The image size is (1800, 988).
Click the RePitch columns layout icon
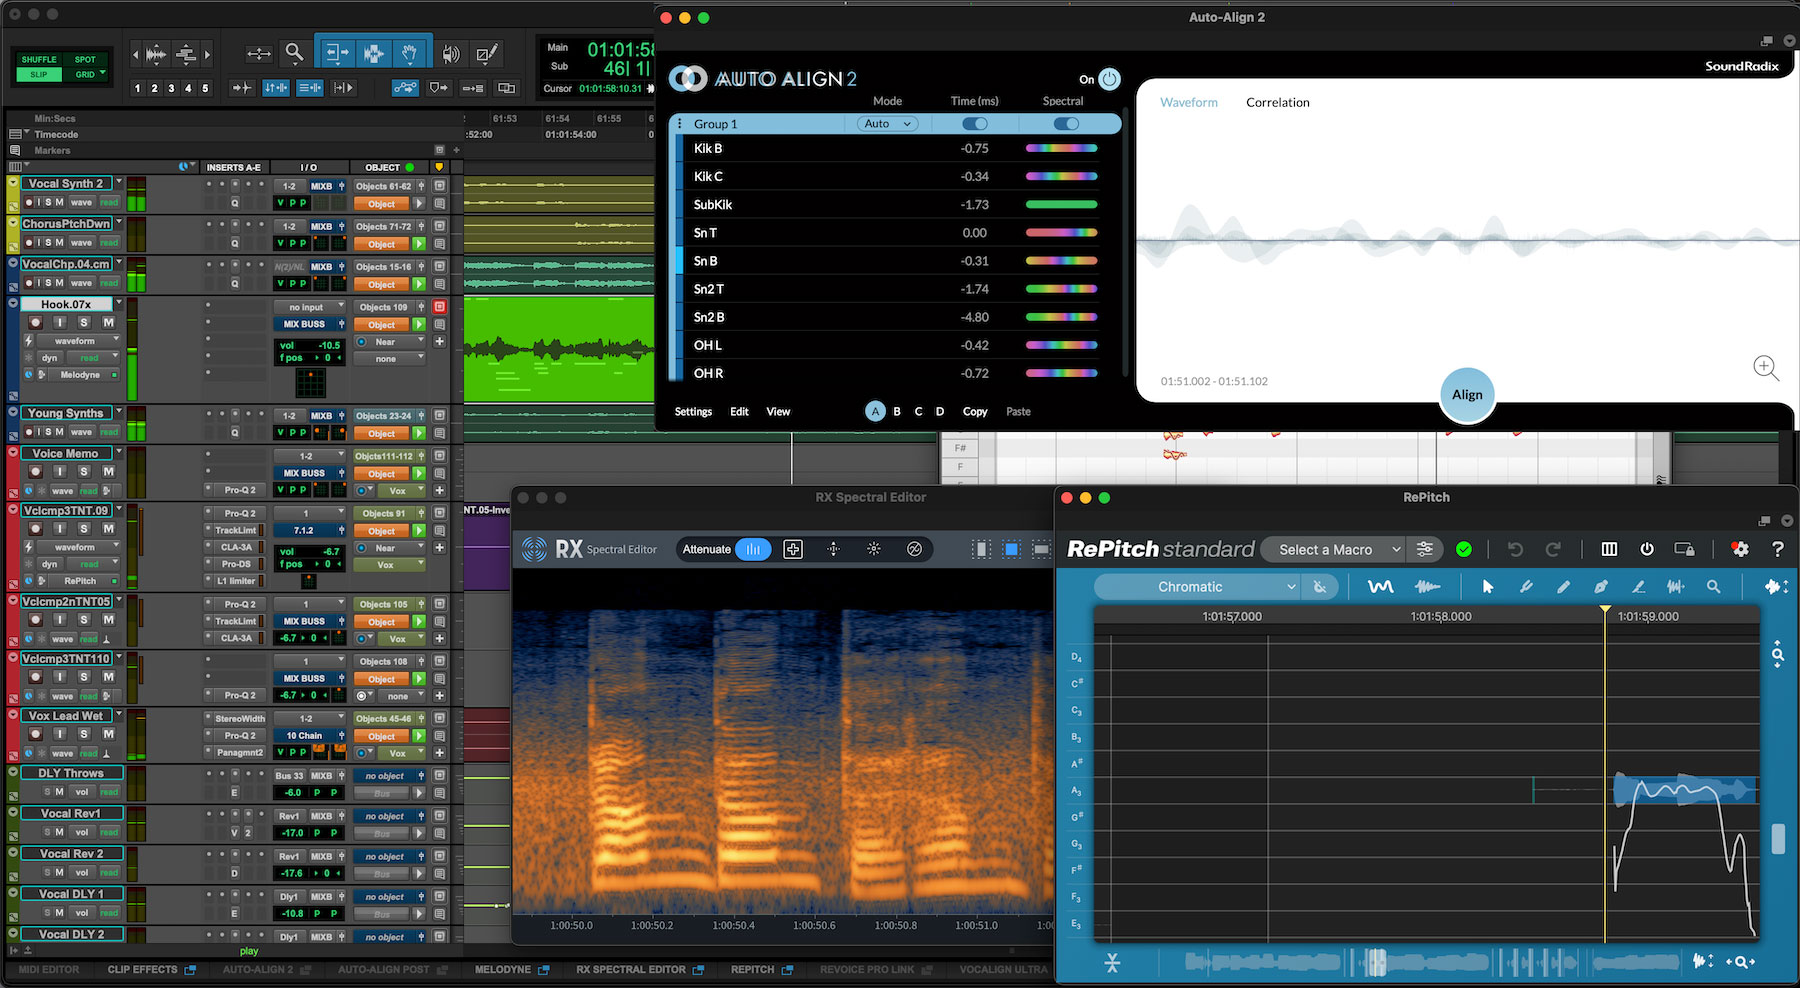pyautogui.click(x=1609, y=549)
